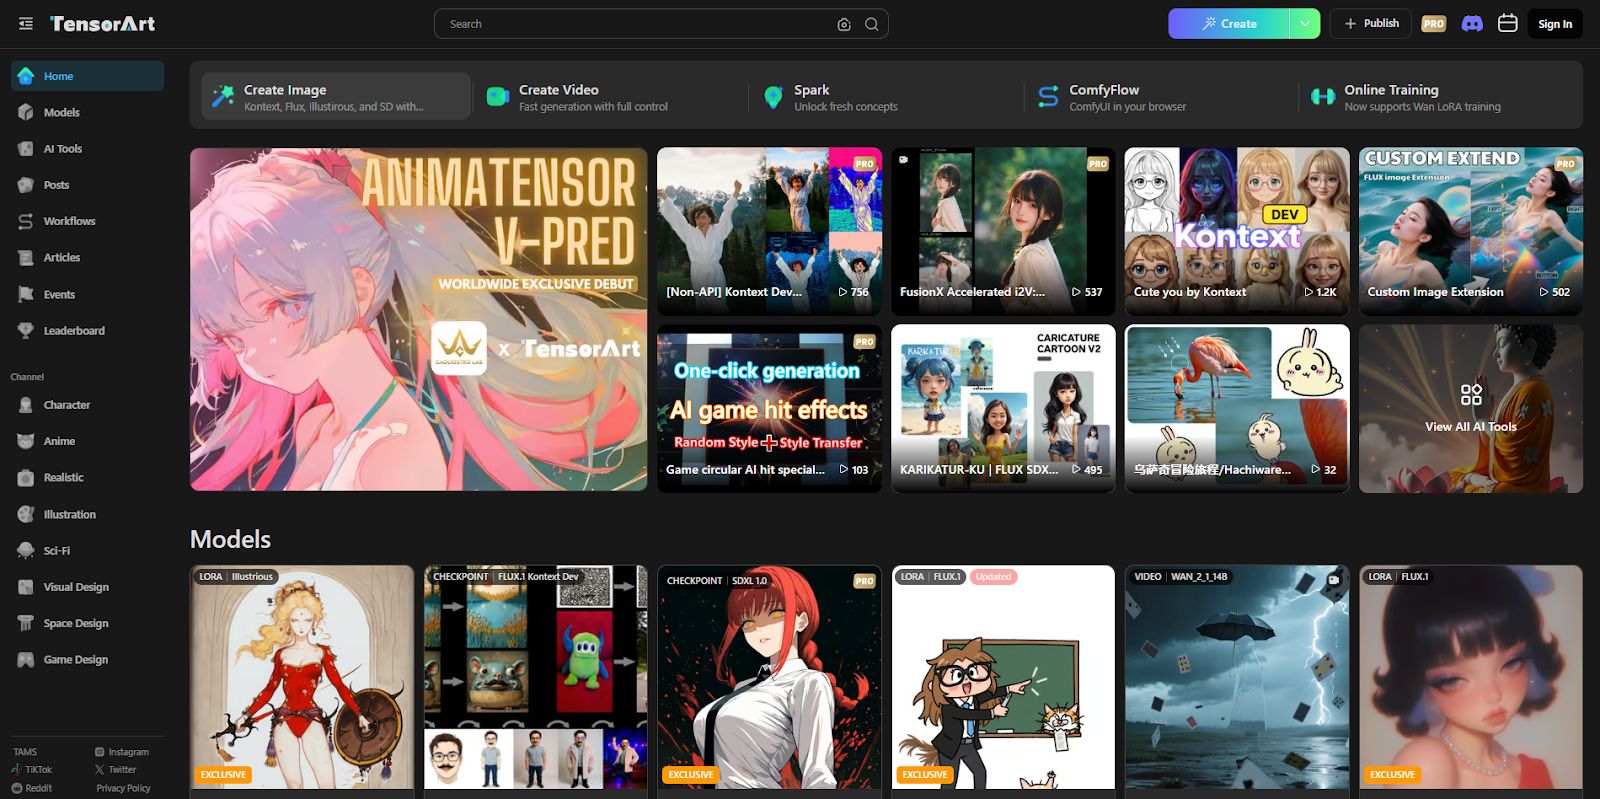Click the magnifier search icon

tap(872, 24)
